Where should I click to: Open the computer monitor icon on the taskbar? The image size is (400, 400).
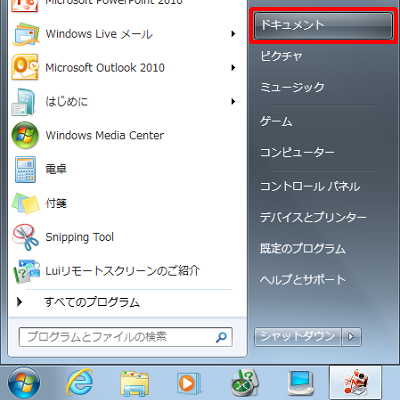coord(301,383)
